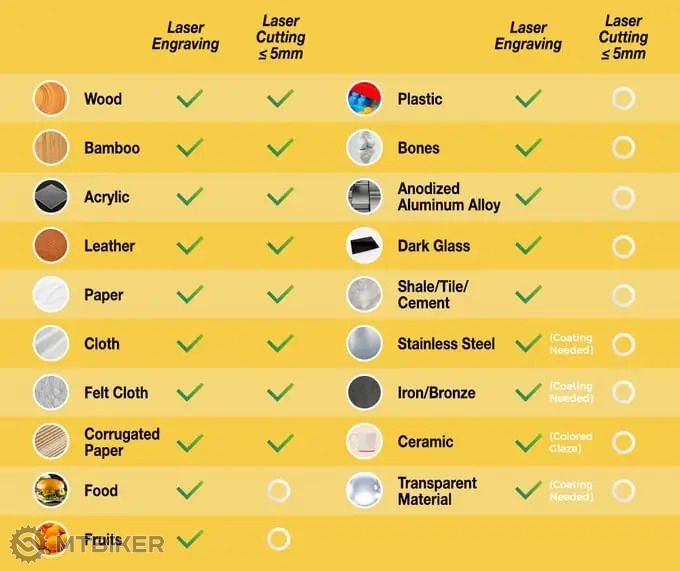Select the Food laser cutting circle
Viewport: 680px width, 571px height.
(x=279, y=491)
